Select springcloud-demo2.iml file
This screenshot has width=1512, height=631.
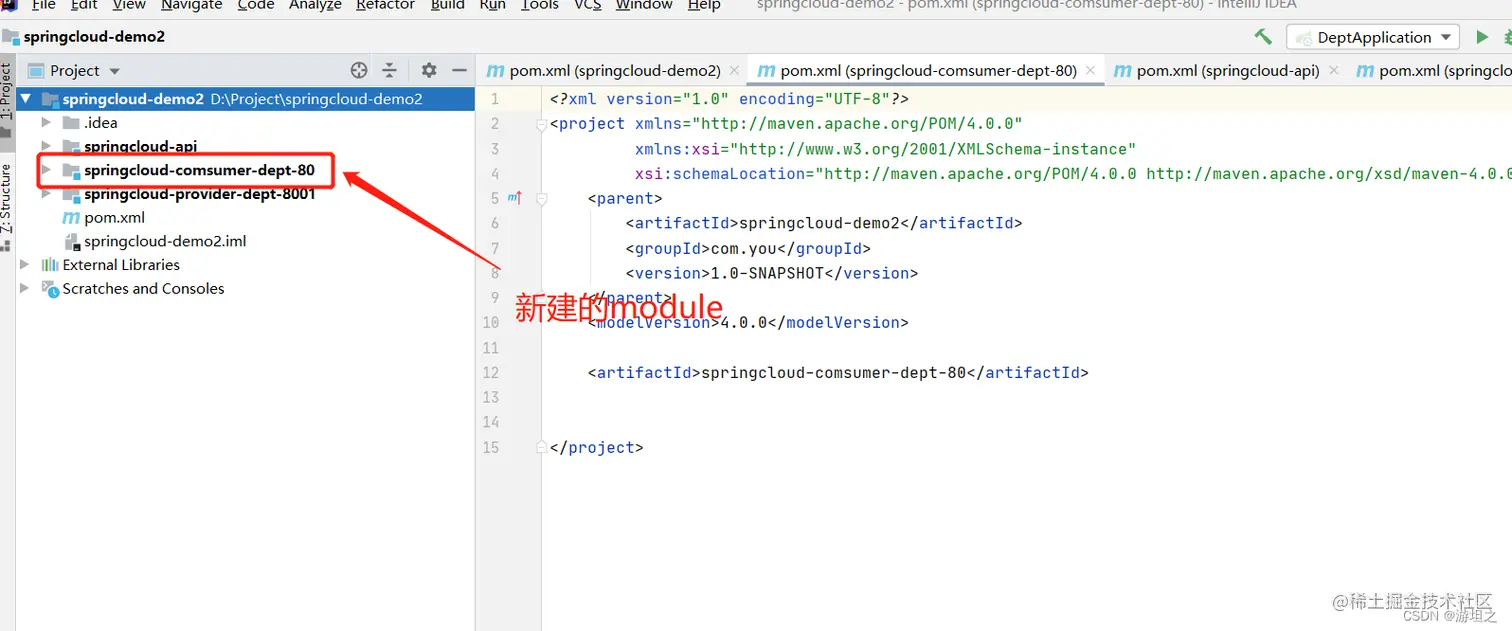tap(165, 241)
